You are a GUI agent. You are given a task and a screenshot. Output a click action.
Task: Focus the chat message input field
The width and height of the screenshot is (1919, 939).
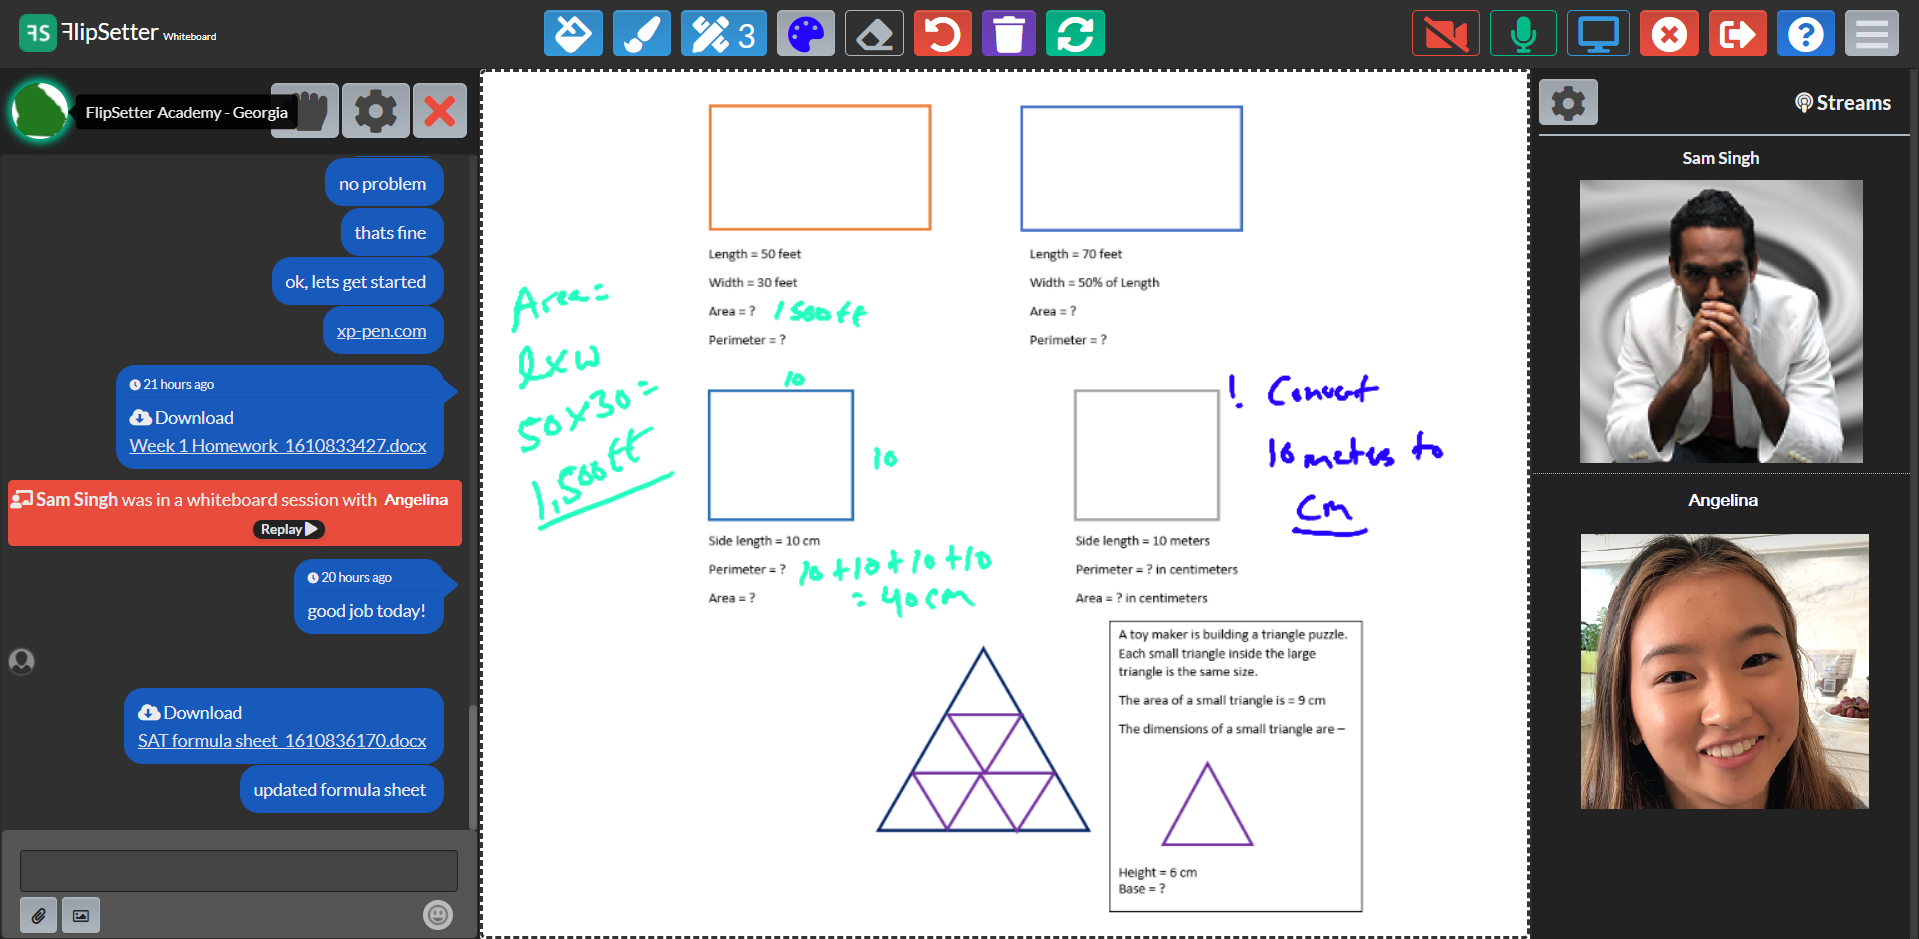click(239, 870)
